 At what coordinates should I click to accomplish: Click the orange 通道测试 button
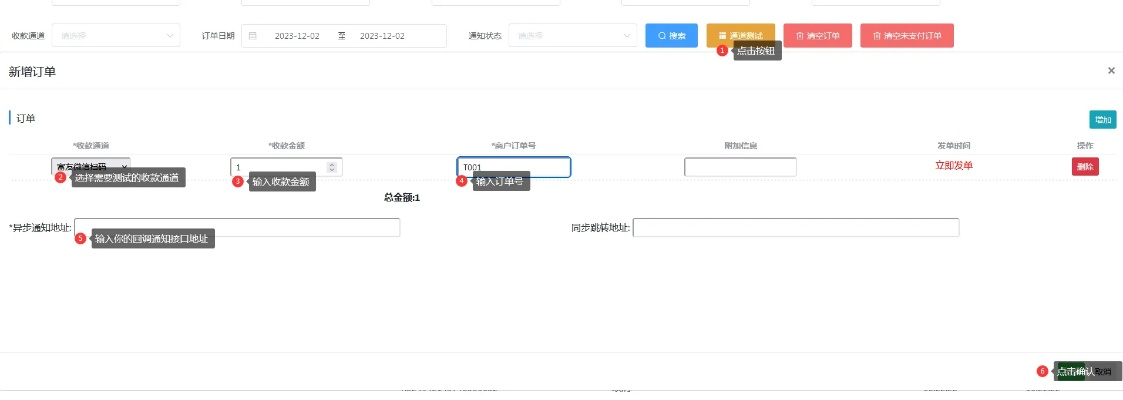click(x=741, y=36)
